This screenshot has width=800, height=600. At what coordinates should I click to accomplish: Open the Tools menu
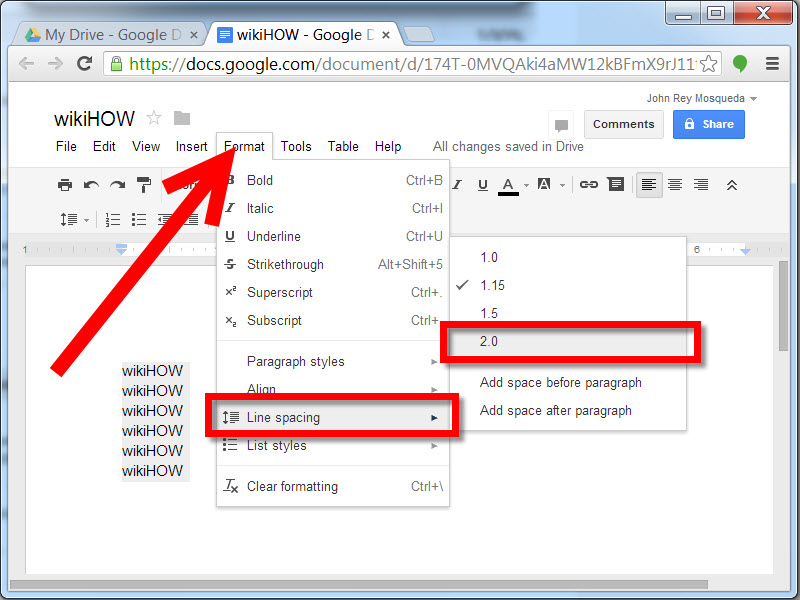click(296, 146)
